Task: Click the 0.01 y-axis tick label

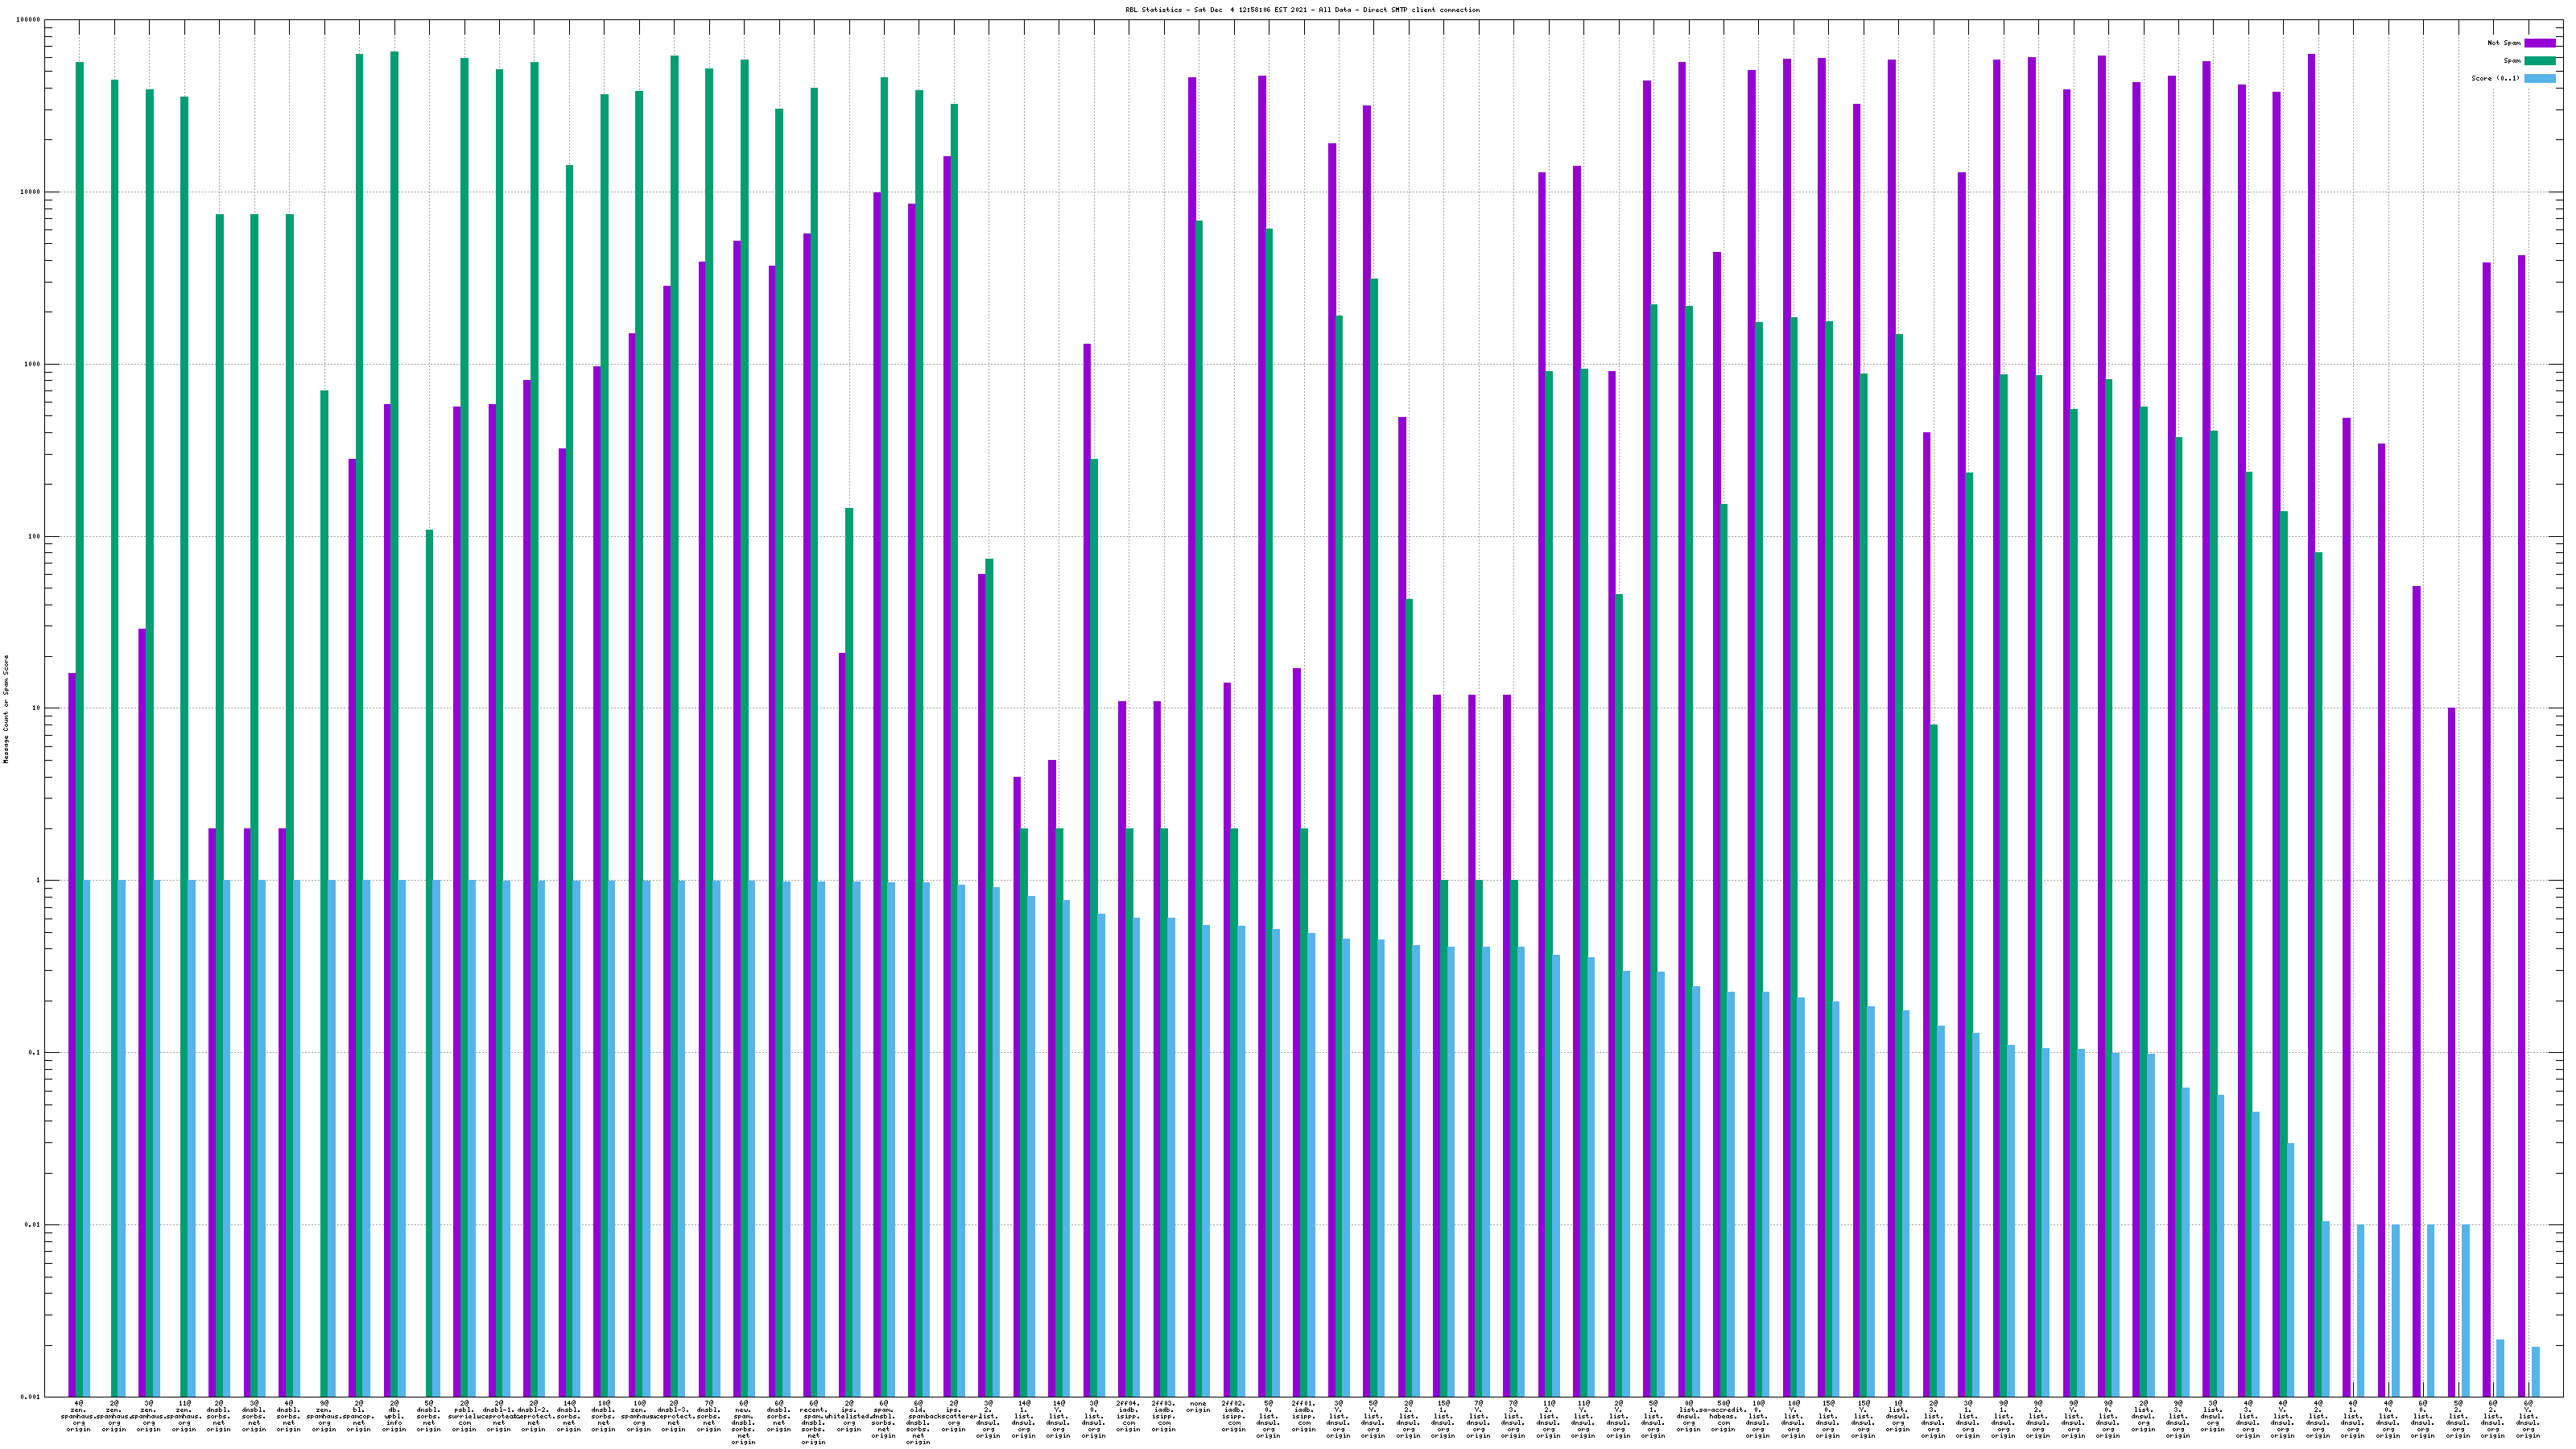Action: click(x=33, y=1225)
